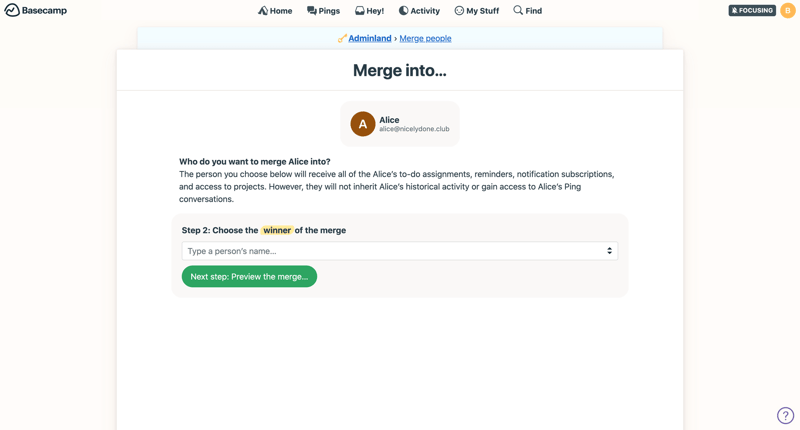Open the Home menu item
Screen dimensions: 800x430
(x=275, y=11)
